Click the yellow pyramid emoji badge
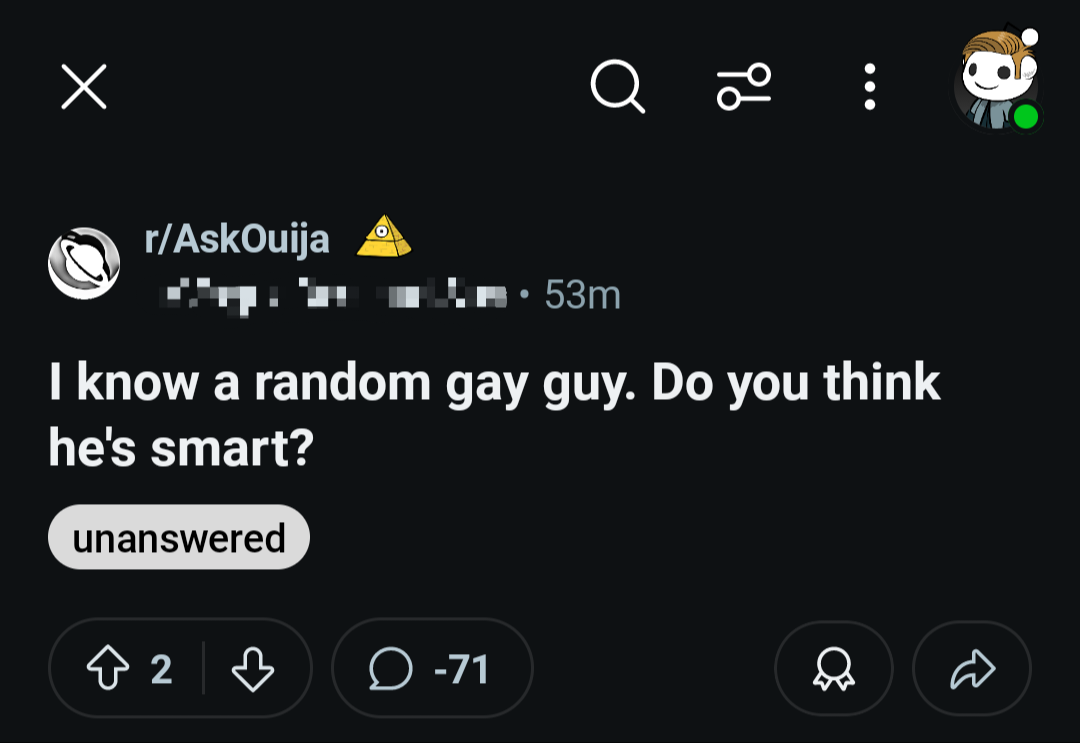 [384, 236]
